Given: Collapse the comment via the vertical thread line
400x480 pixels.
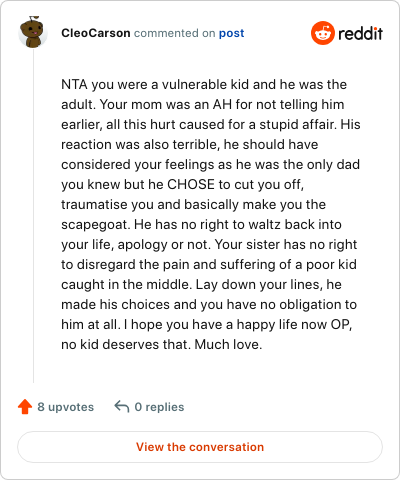Looking at the screenshot, I should (33, 216).
